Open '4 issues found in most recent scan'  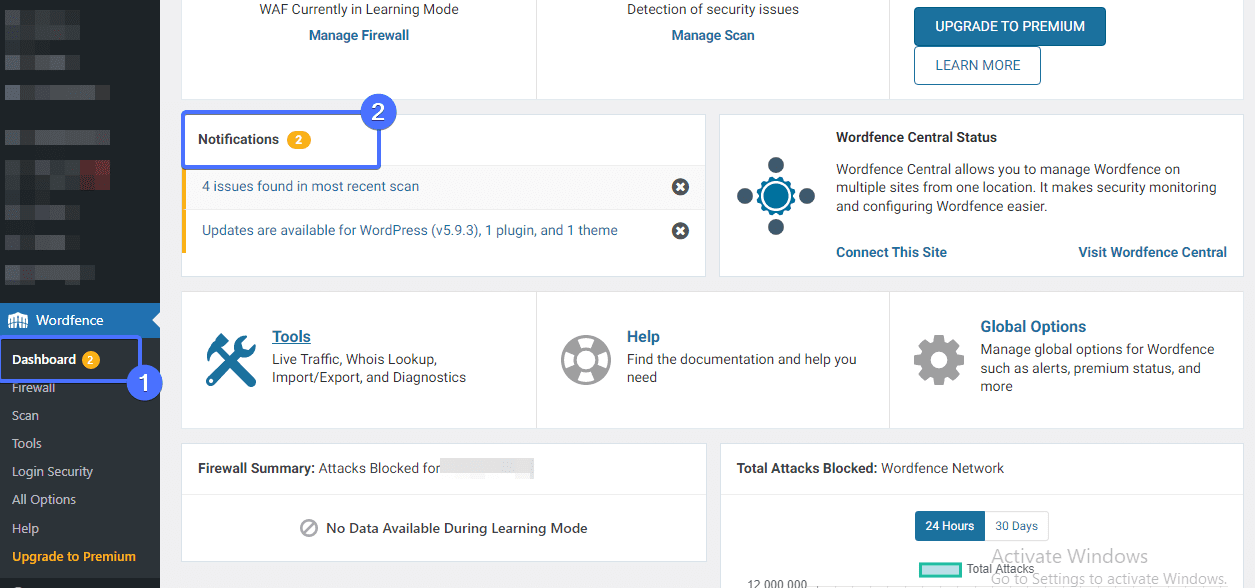click(310, 186)
